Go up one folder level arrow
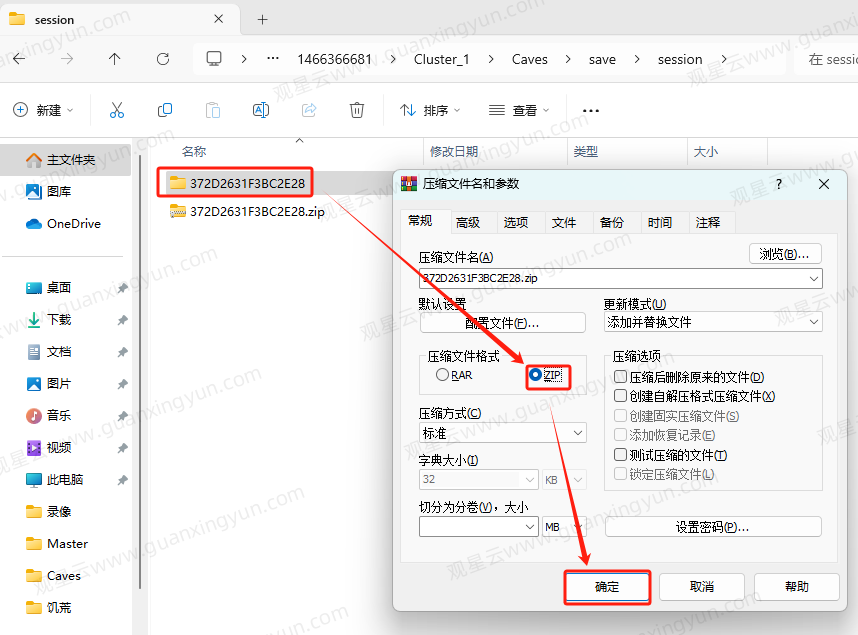 (114, 59)
